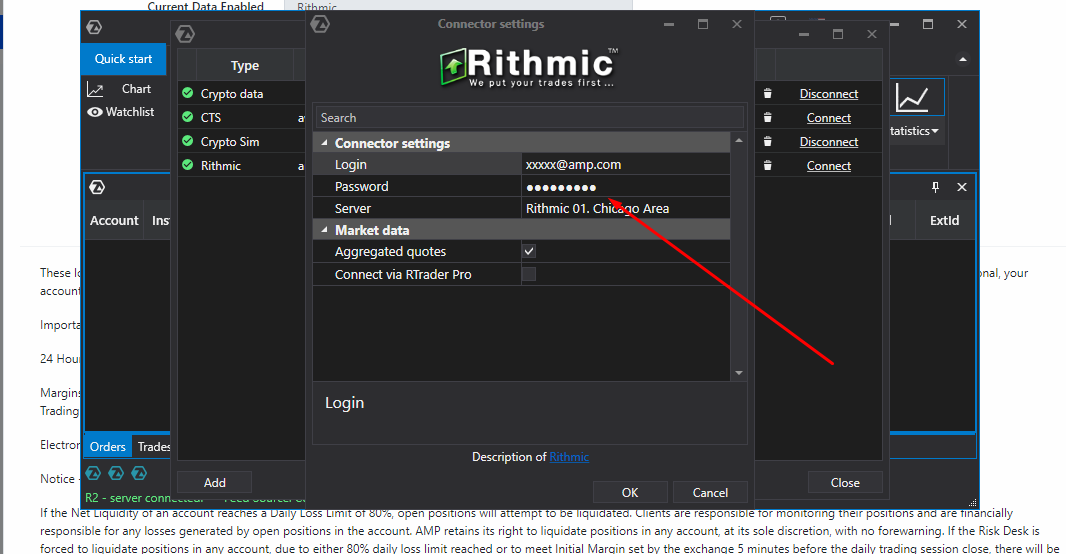1066x554 pixels.
Task: Click the Search field in Connector settings
Action: (x=529, y=118)
